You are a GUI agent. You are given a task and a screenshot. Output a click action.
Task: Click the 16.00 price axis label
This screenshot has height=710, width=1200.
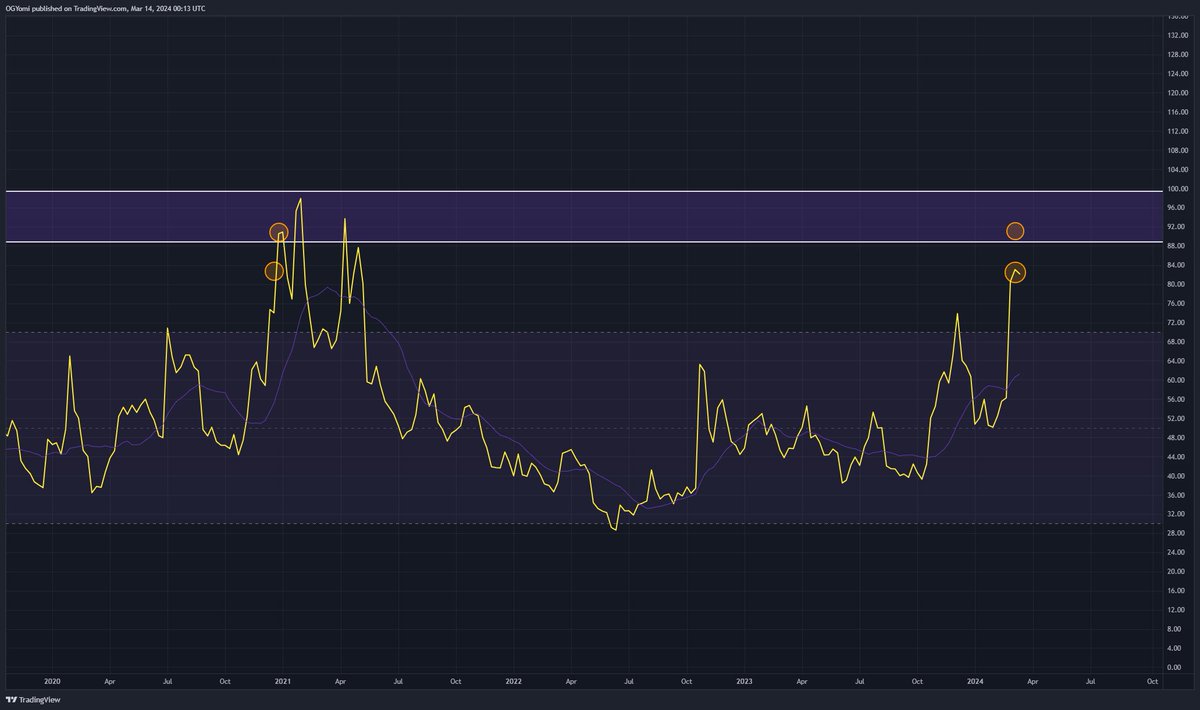coord(1178,591)
